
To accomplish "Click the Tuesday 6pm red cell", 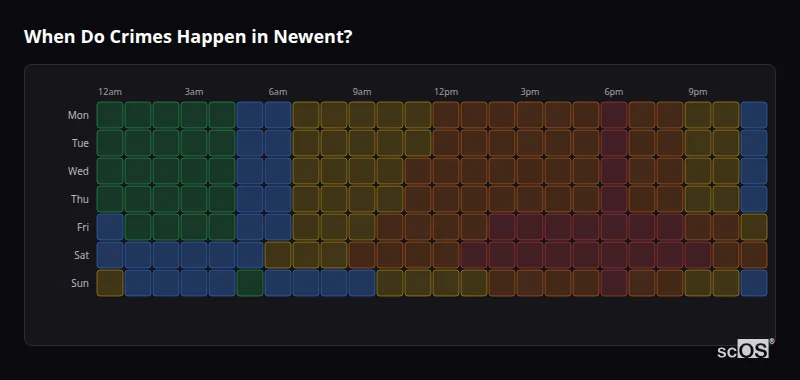I will click(614, 143).
